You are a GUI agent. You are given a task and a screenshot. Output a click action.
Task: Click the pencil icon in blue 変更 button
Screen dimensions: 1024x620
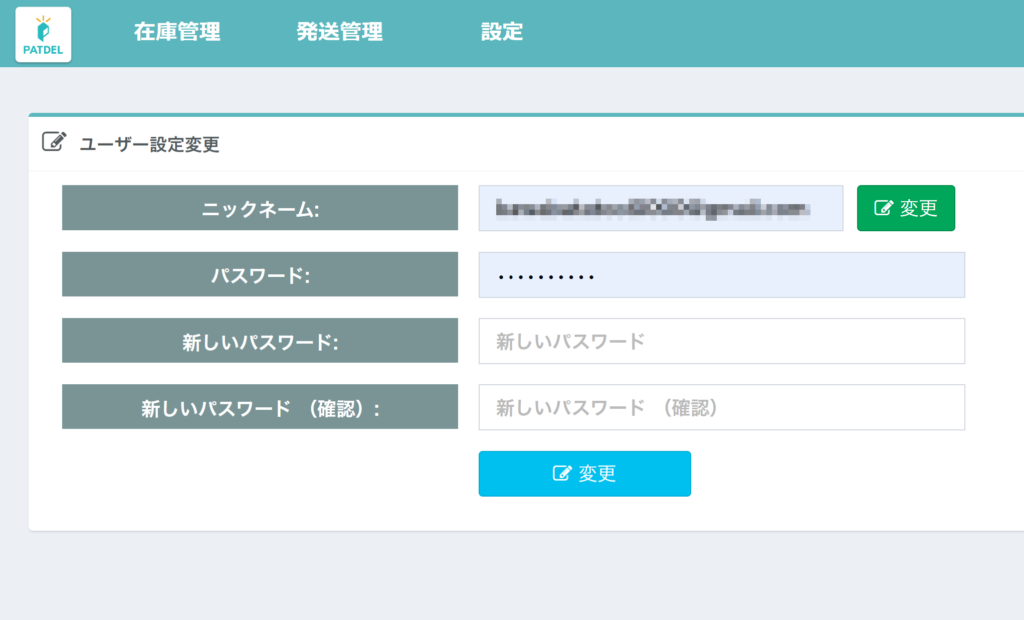pyautogui.click(x=562, y=474)
